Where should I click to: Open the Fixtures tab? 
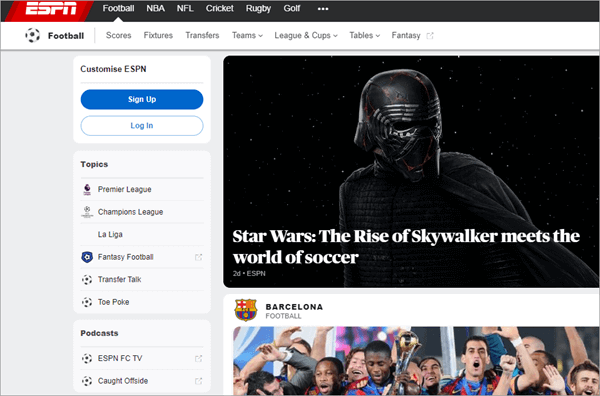click(x=158, y=35)
